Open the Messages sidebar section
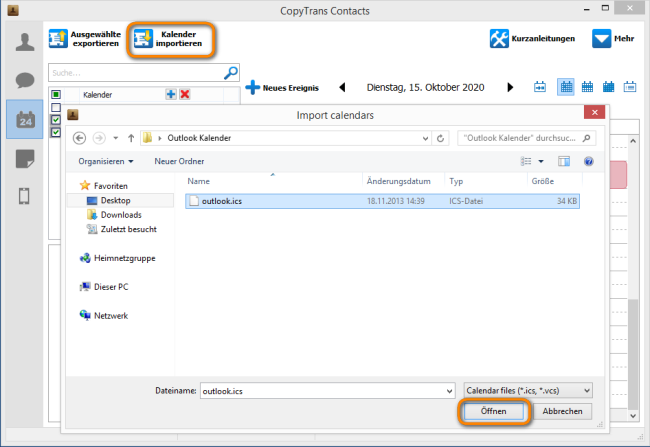This screenshot has width=650, height=447. tap(24, 80)
